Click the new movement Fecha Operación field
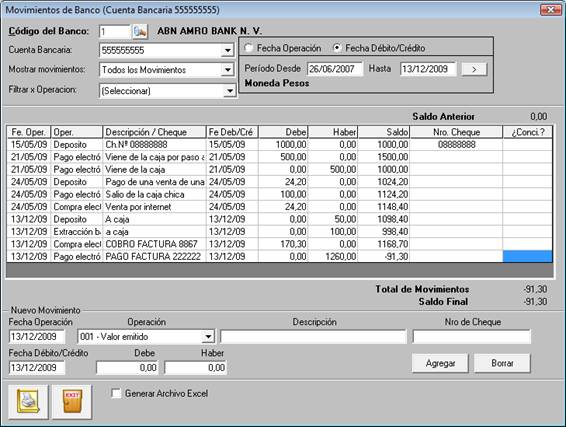Image resolution: width=566 pixels, height=427 pixels. tap(37, 337)
